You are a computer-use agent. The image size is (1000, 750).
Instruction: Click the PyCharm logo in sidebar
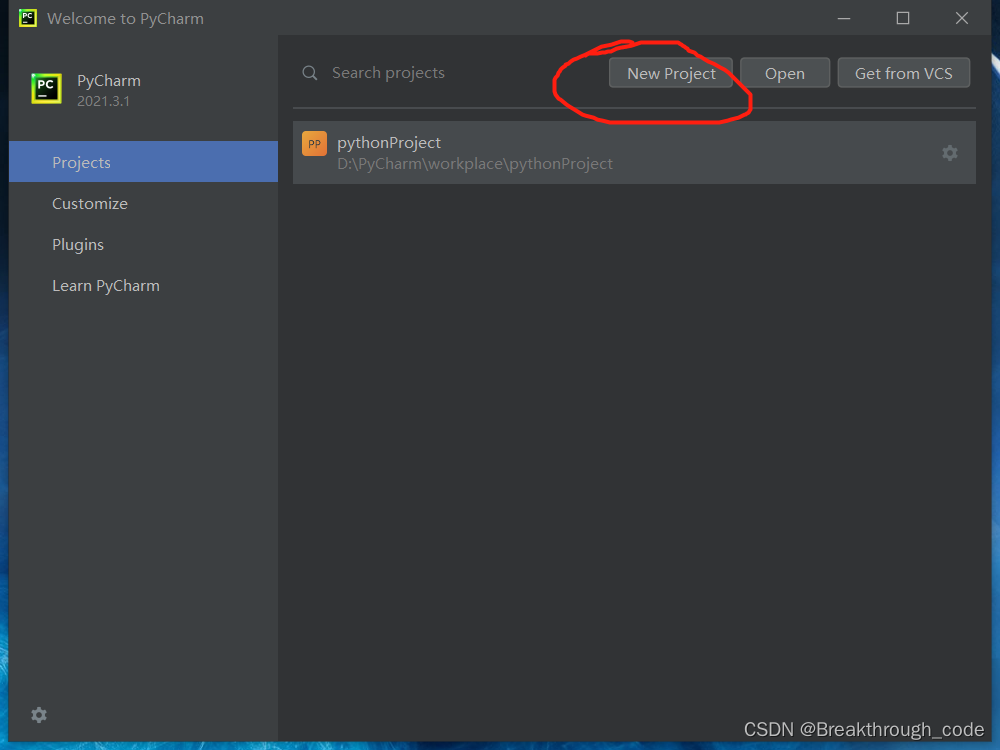pos(47,88)
